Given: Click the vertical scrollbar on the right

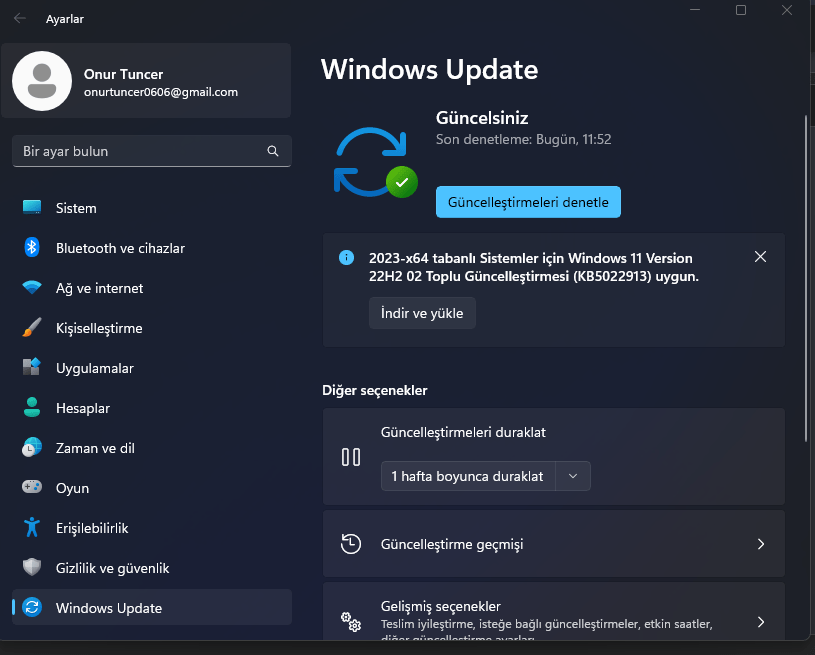Looking at the screenshot, I should coord(806,278).
